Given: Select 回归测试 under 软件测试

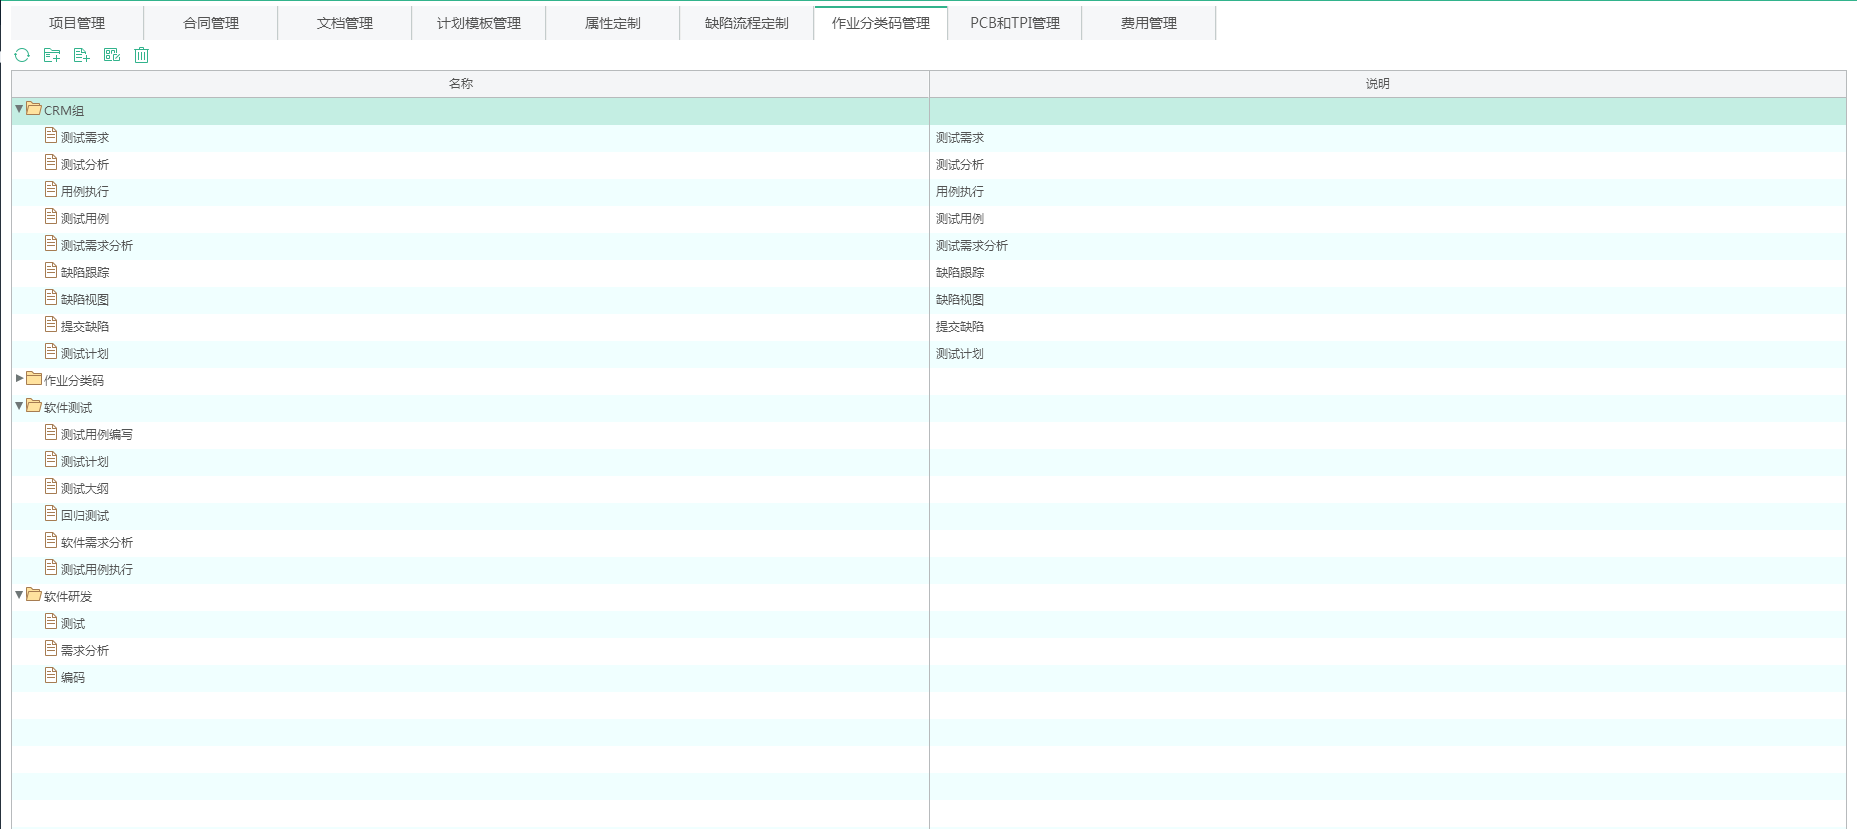Looking at the screenshot, I should pyautogui.click(x=85, y=515).
